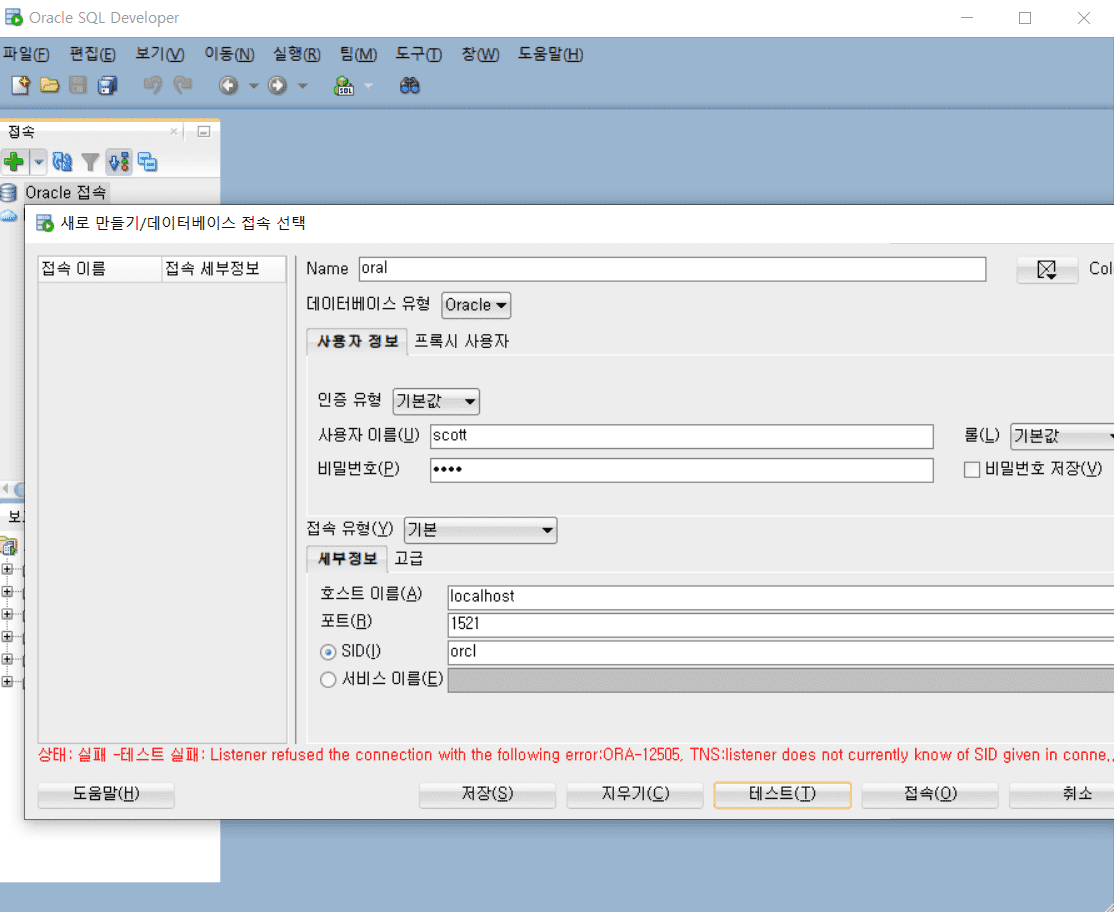Open the 이동(N) menu
This screenshot has width=1114, height=912.
click(x=229, y=54)
